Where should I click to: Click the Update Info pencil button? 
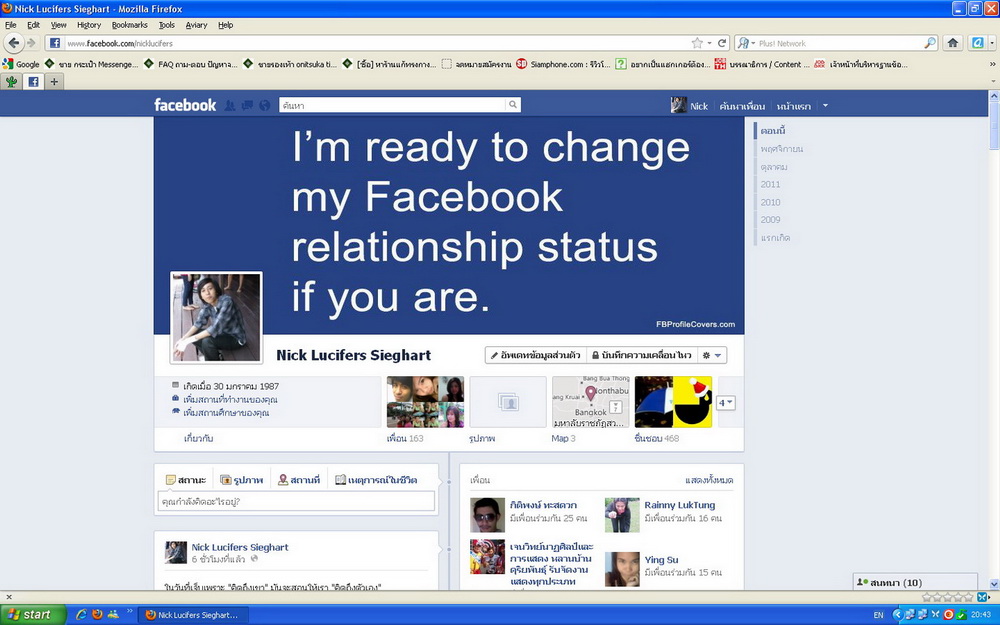click(535, 355)
